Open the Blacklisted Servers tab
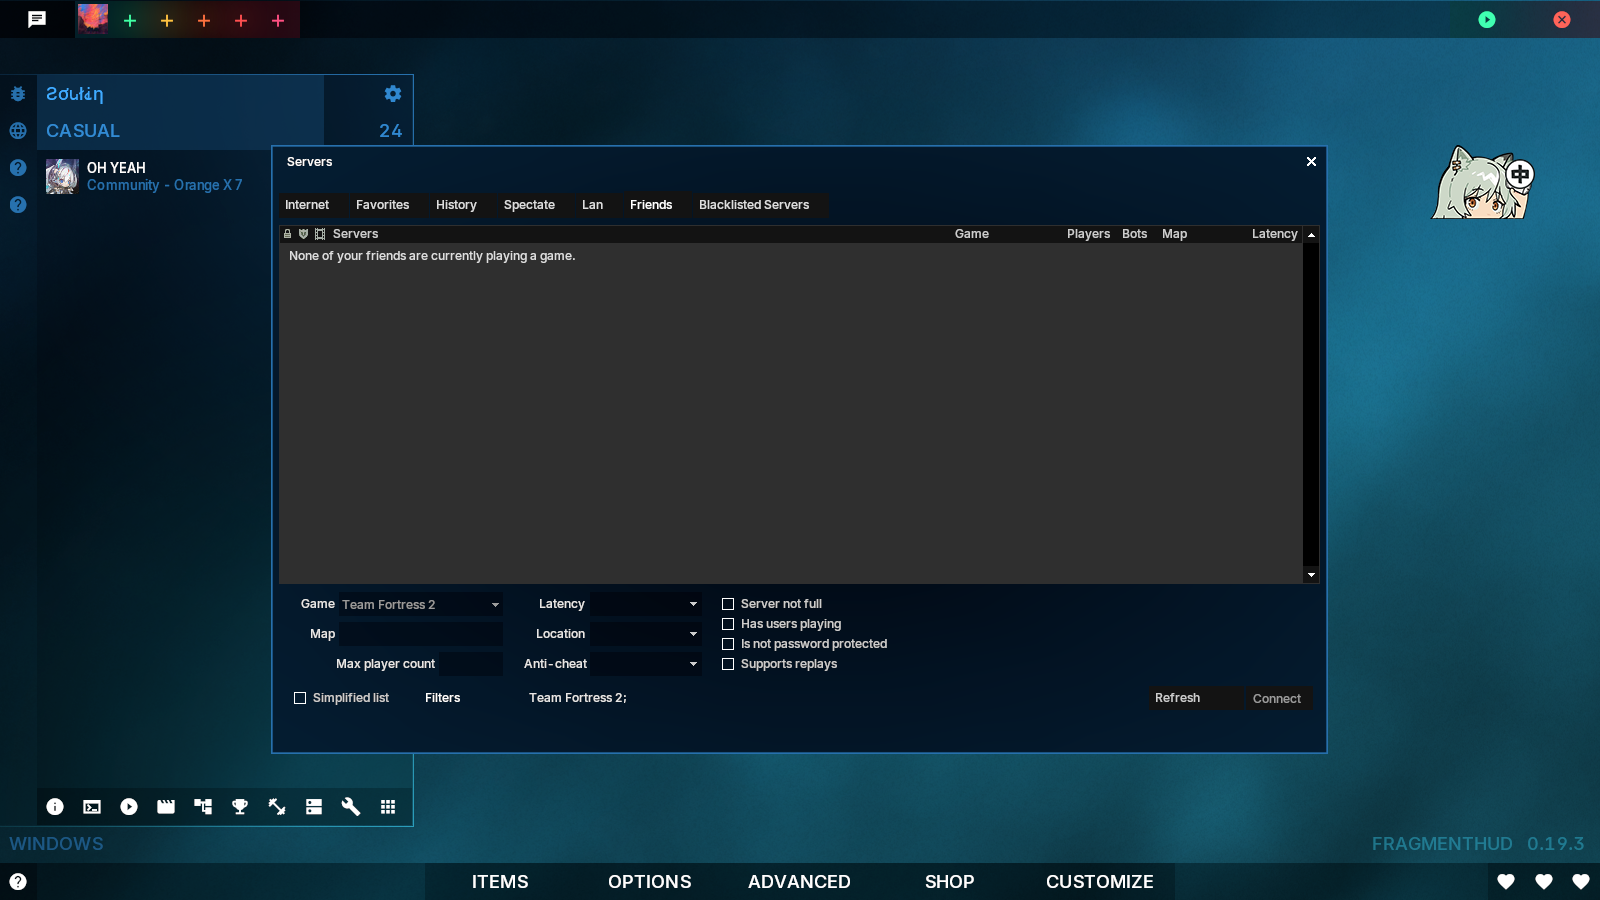The height and width of the screenshot is (900, 1600). [754, 205]
